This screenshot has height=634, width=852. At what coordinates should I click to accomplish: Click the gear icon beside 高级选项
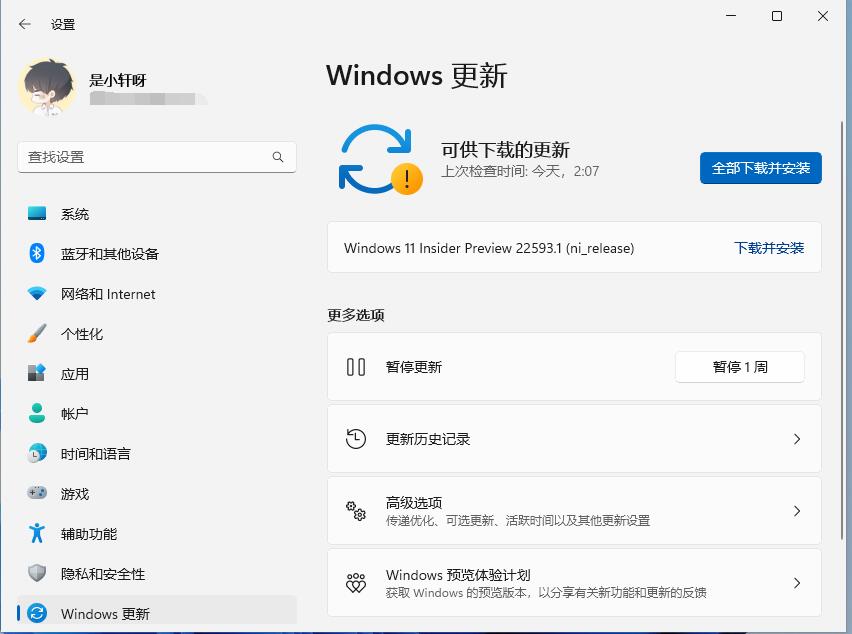[357, 510]
